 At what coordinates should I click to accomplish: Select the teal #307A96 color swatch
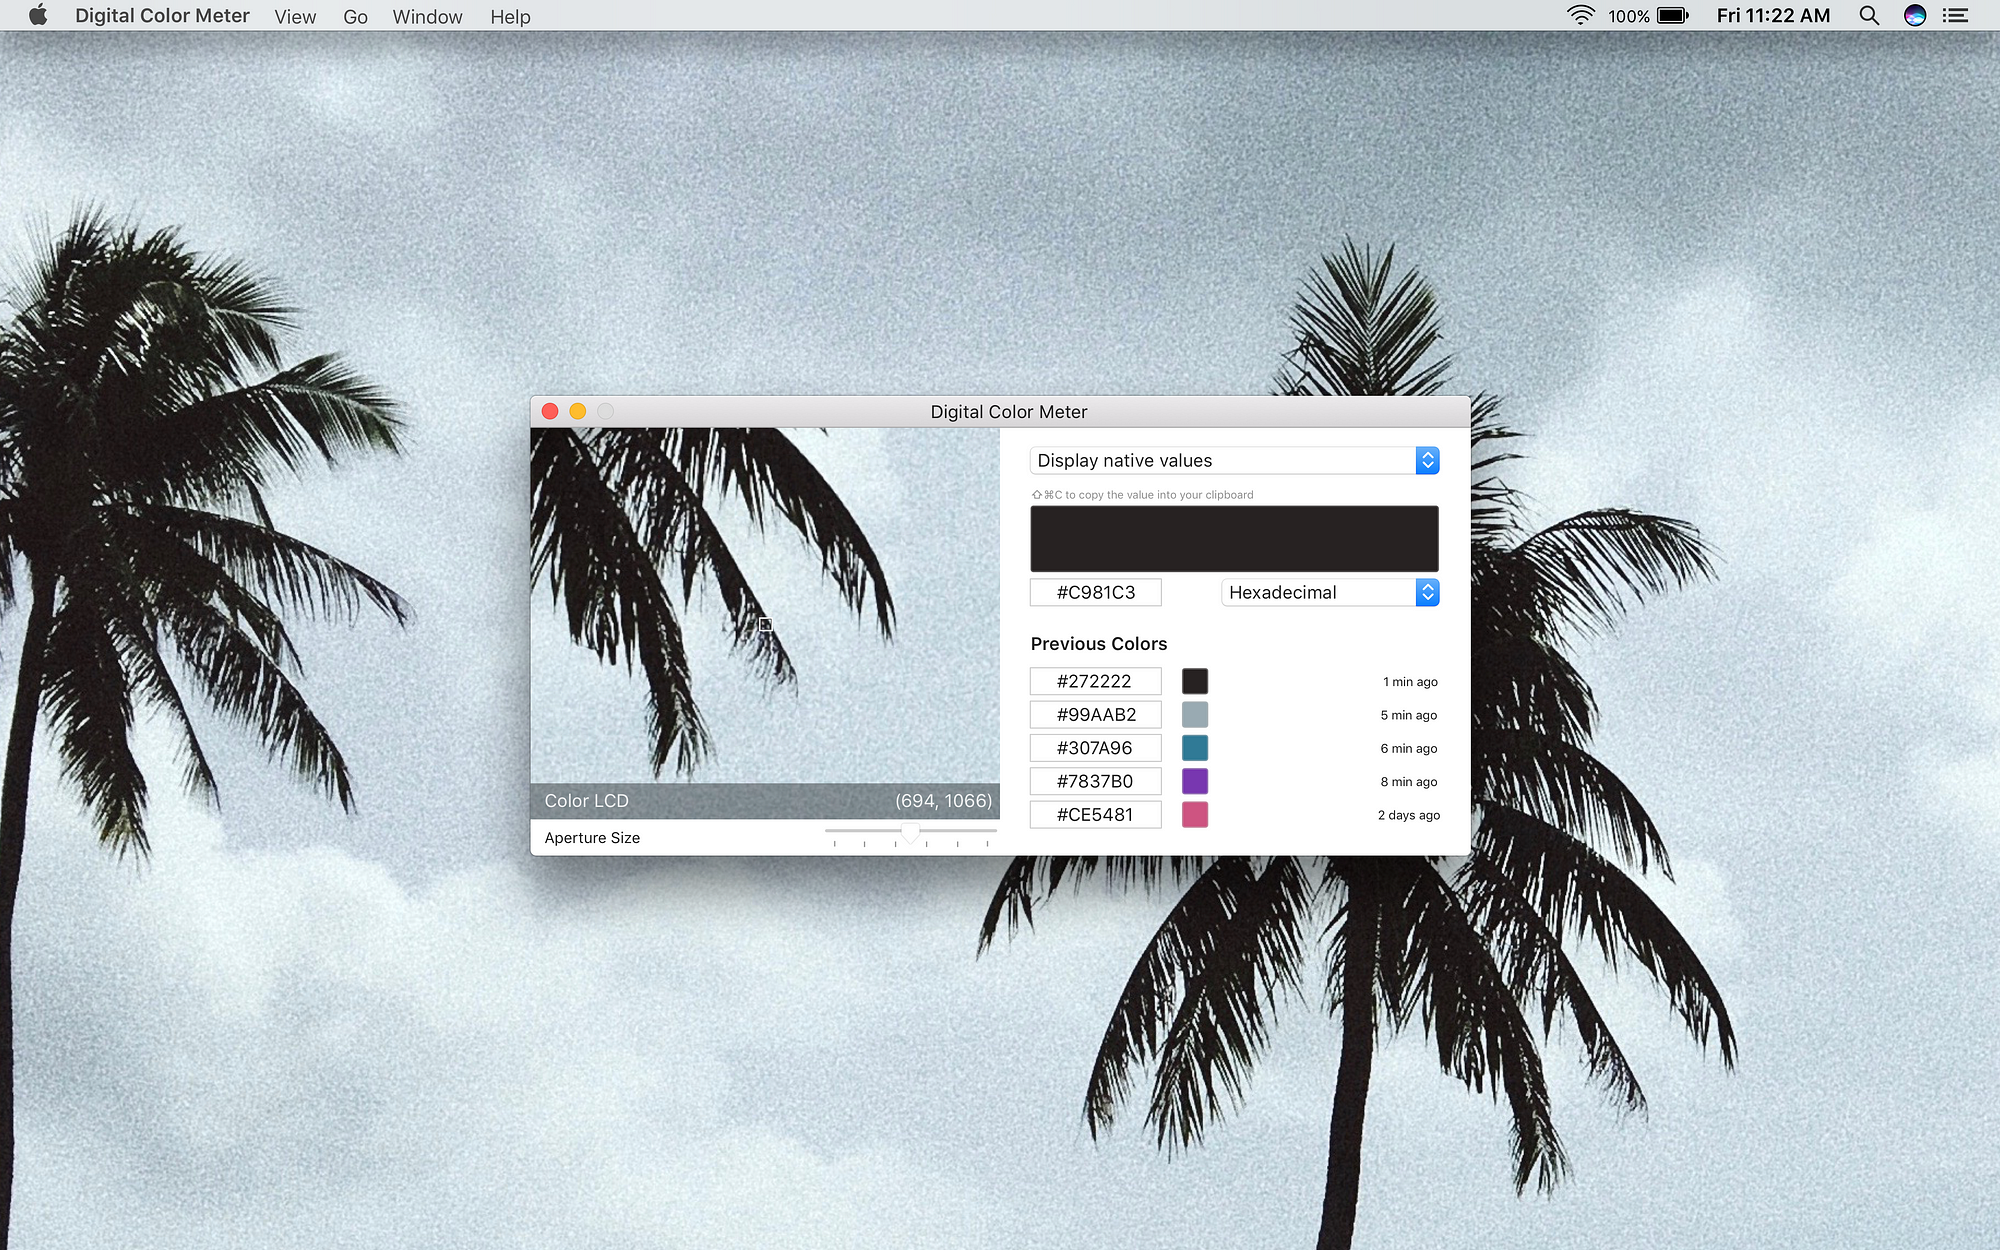[x=1195, y=748]
